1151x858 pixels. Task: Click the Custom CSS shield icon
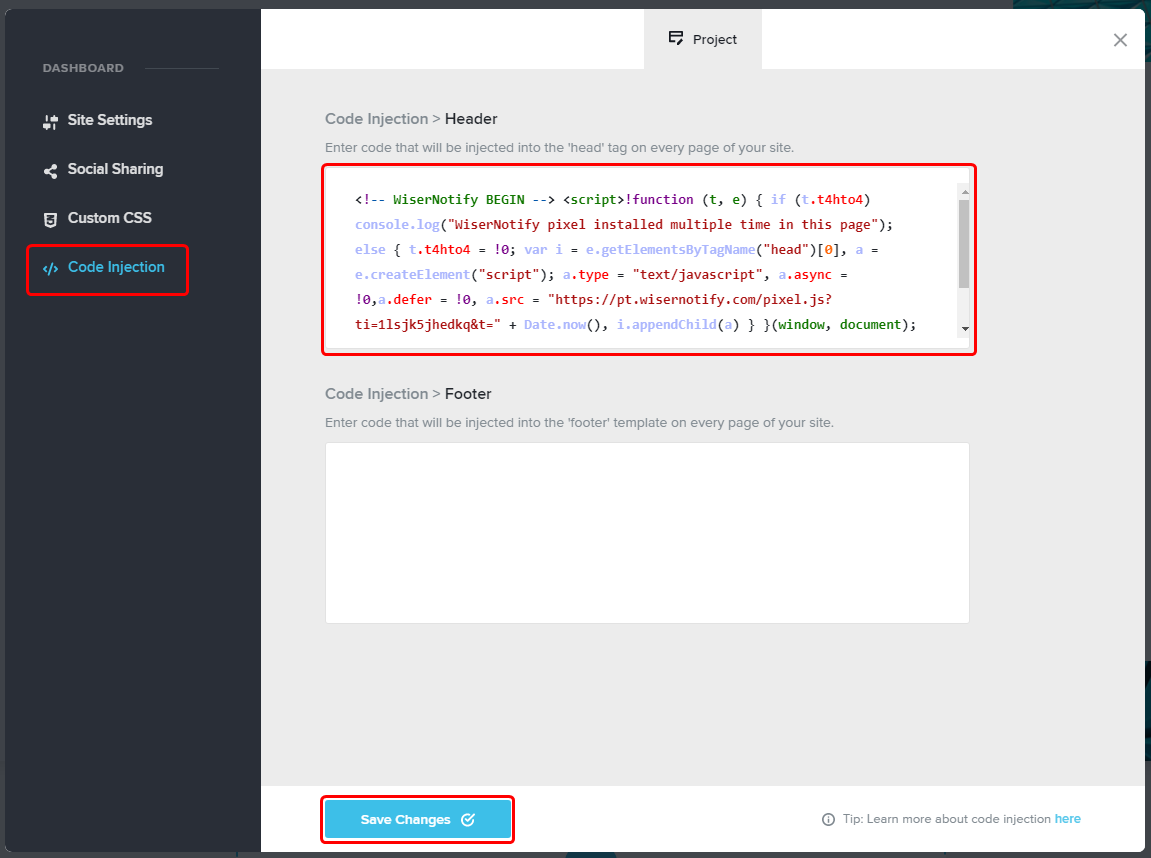pyautogui.click(x=50, y=219)
